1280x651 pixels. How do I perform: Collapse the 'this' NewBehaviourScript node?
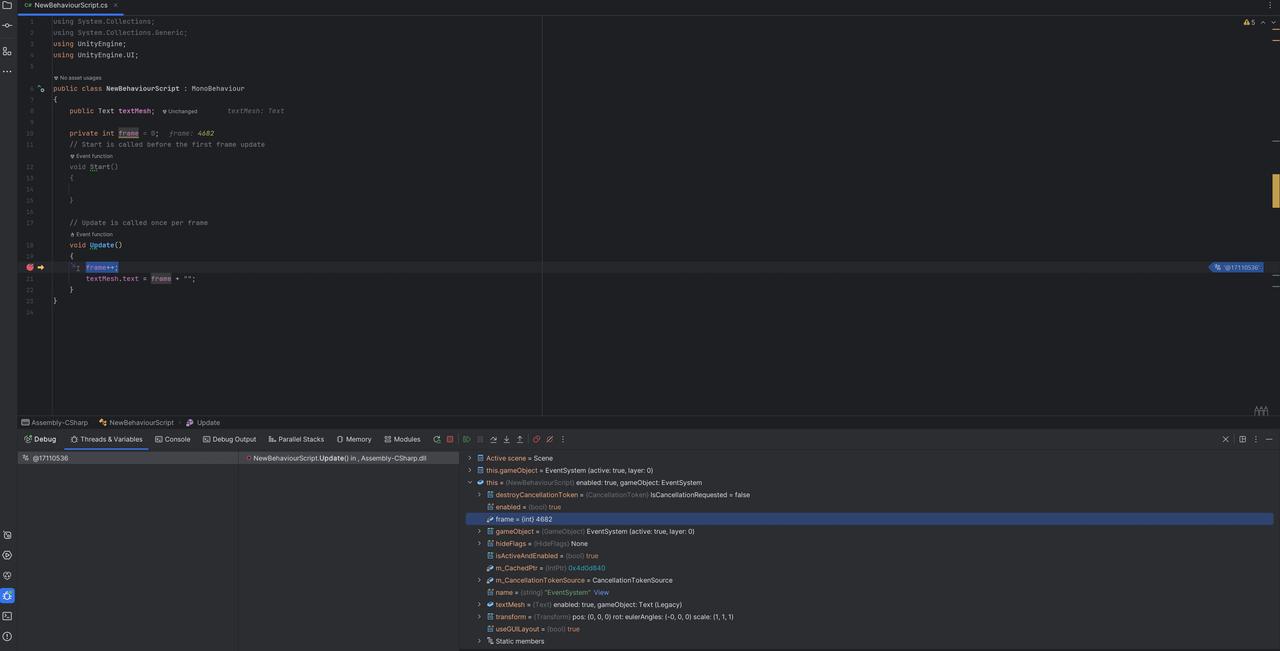[470, 483]
